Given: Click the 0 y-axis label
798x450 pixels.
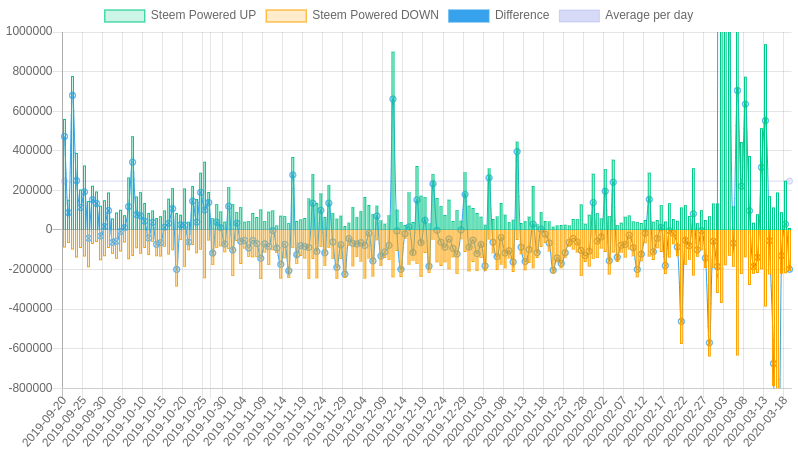Looking at the screenshot, I should pyautogui.click(x=49, y=230).
